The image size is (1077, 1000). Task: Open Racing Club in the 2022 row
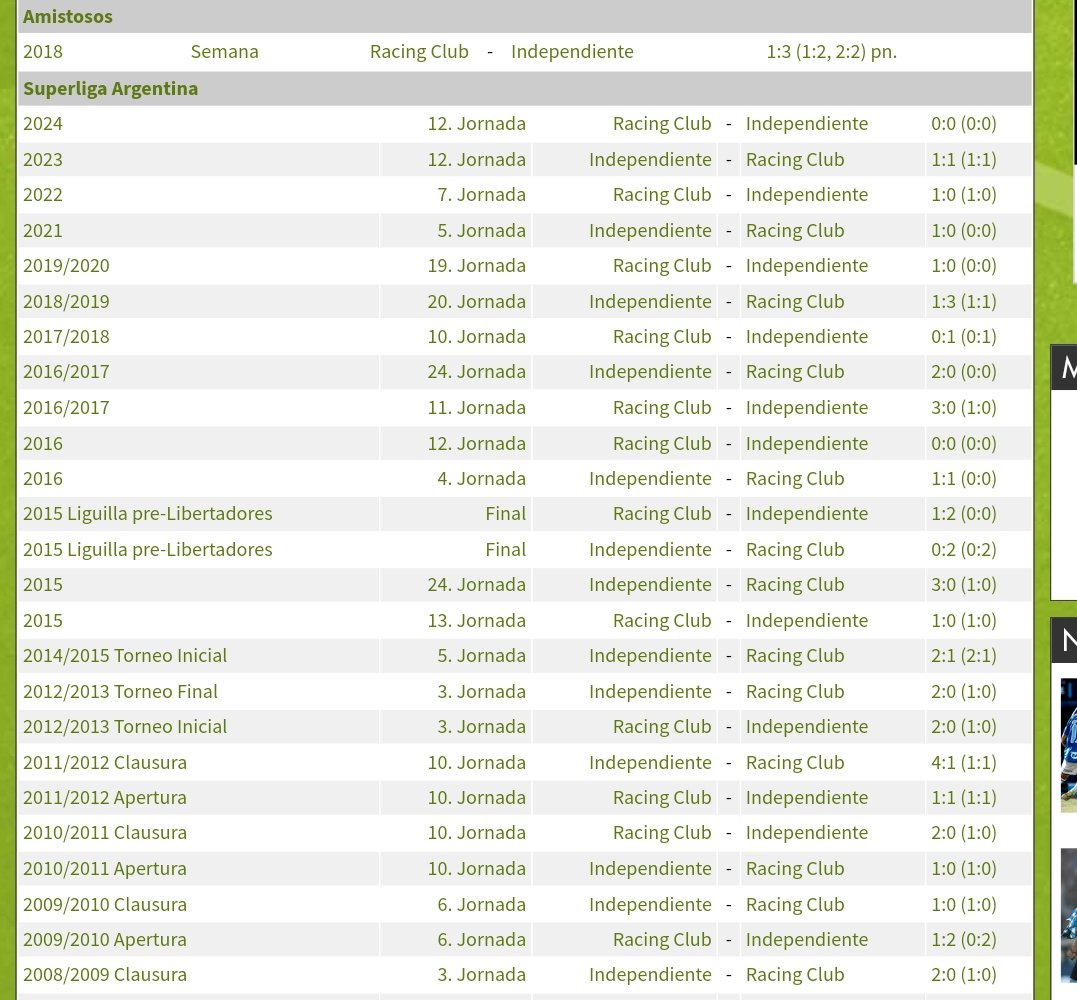(x=662, y=194)
